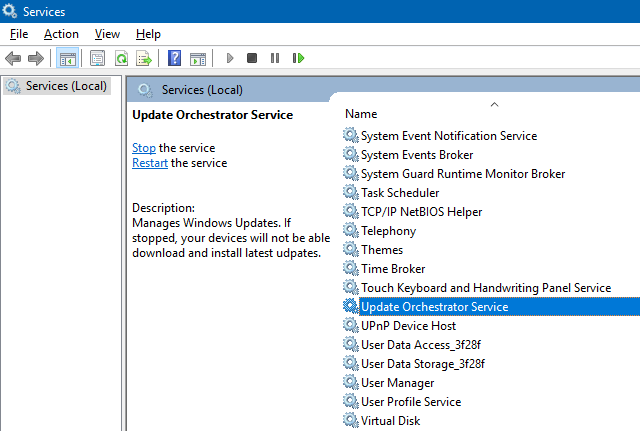640x431 pixels.
Task: Click the Back arrow in the toolbar
Action: [13, 59]
